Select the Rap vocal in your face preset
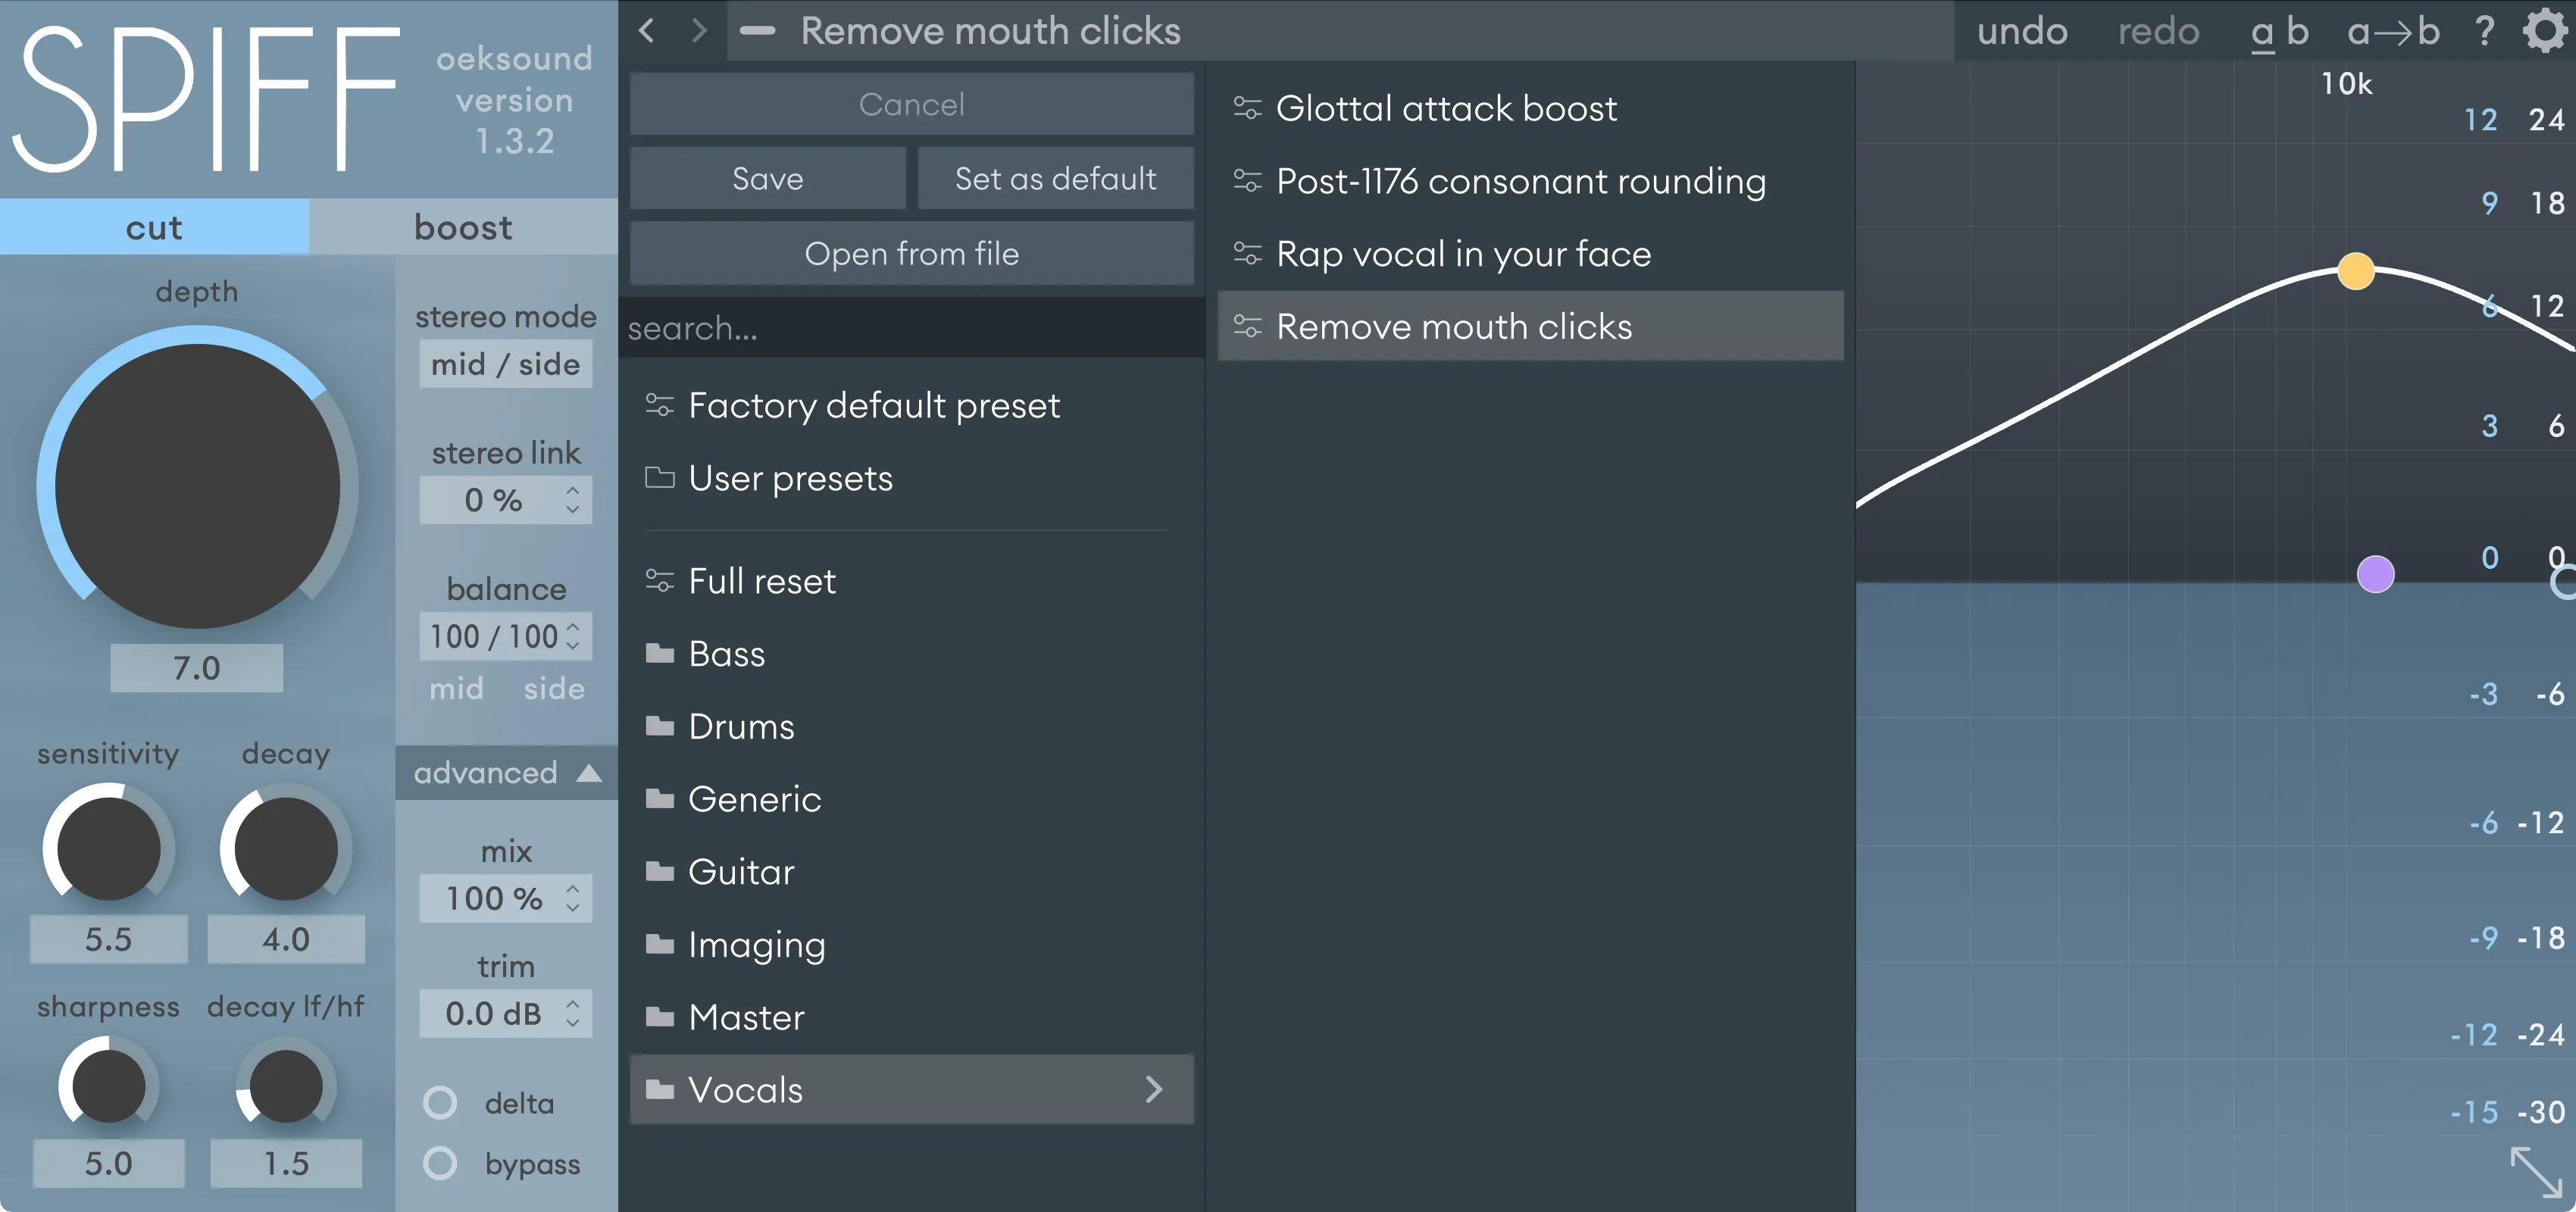 1463,254
